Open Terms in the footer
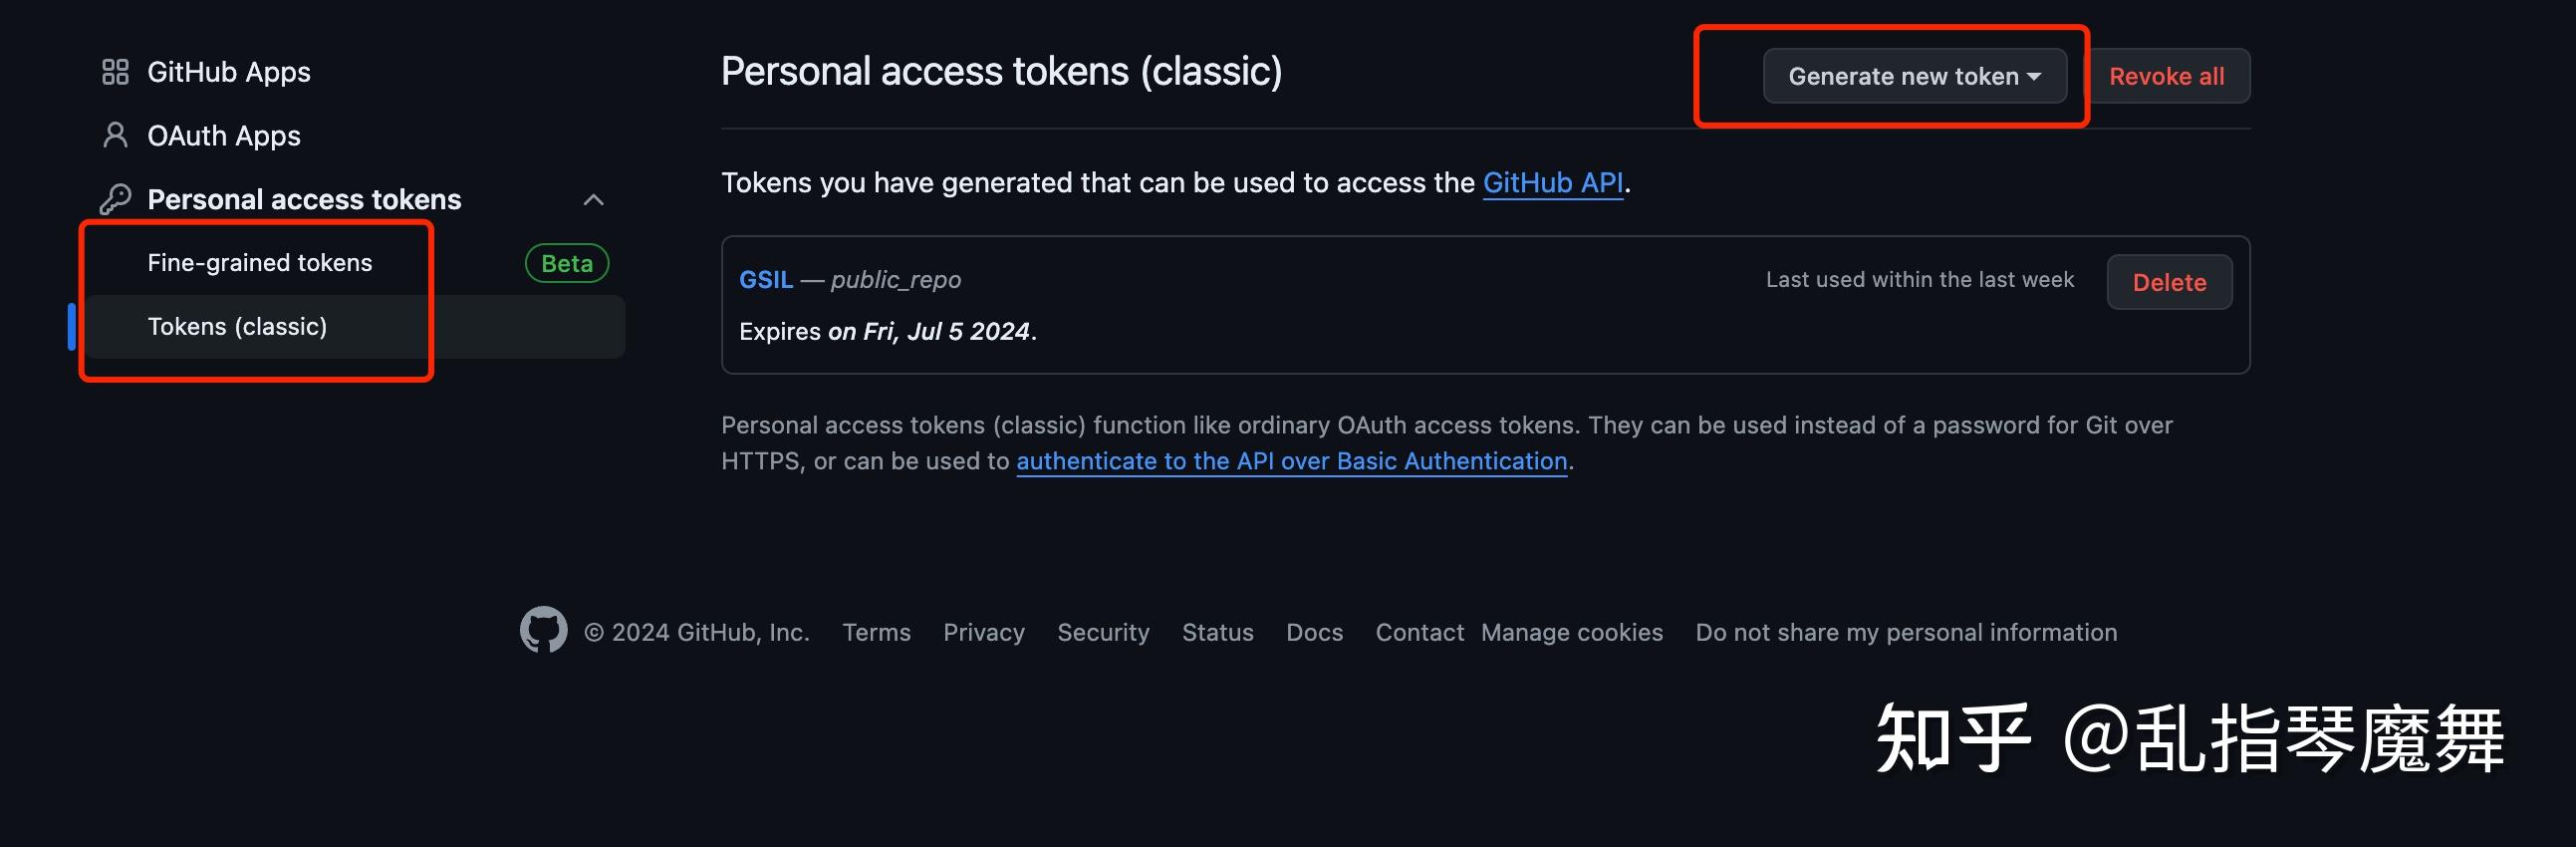This screenshot has height=847, width=2576. [876, 632]
